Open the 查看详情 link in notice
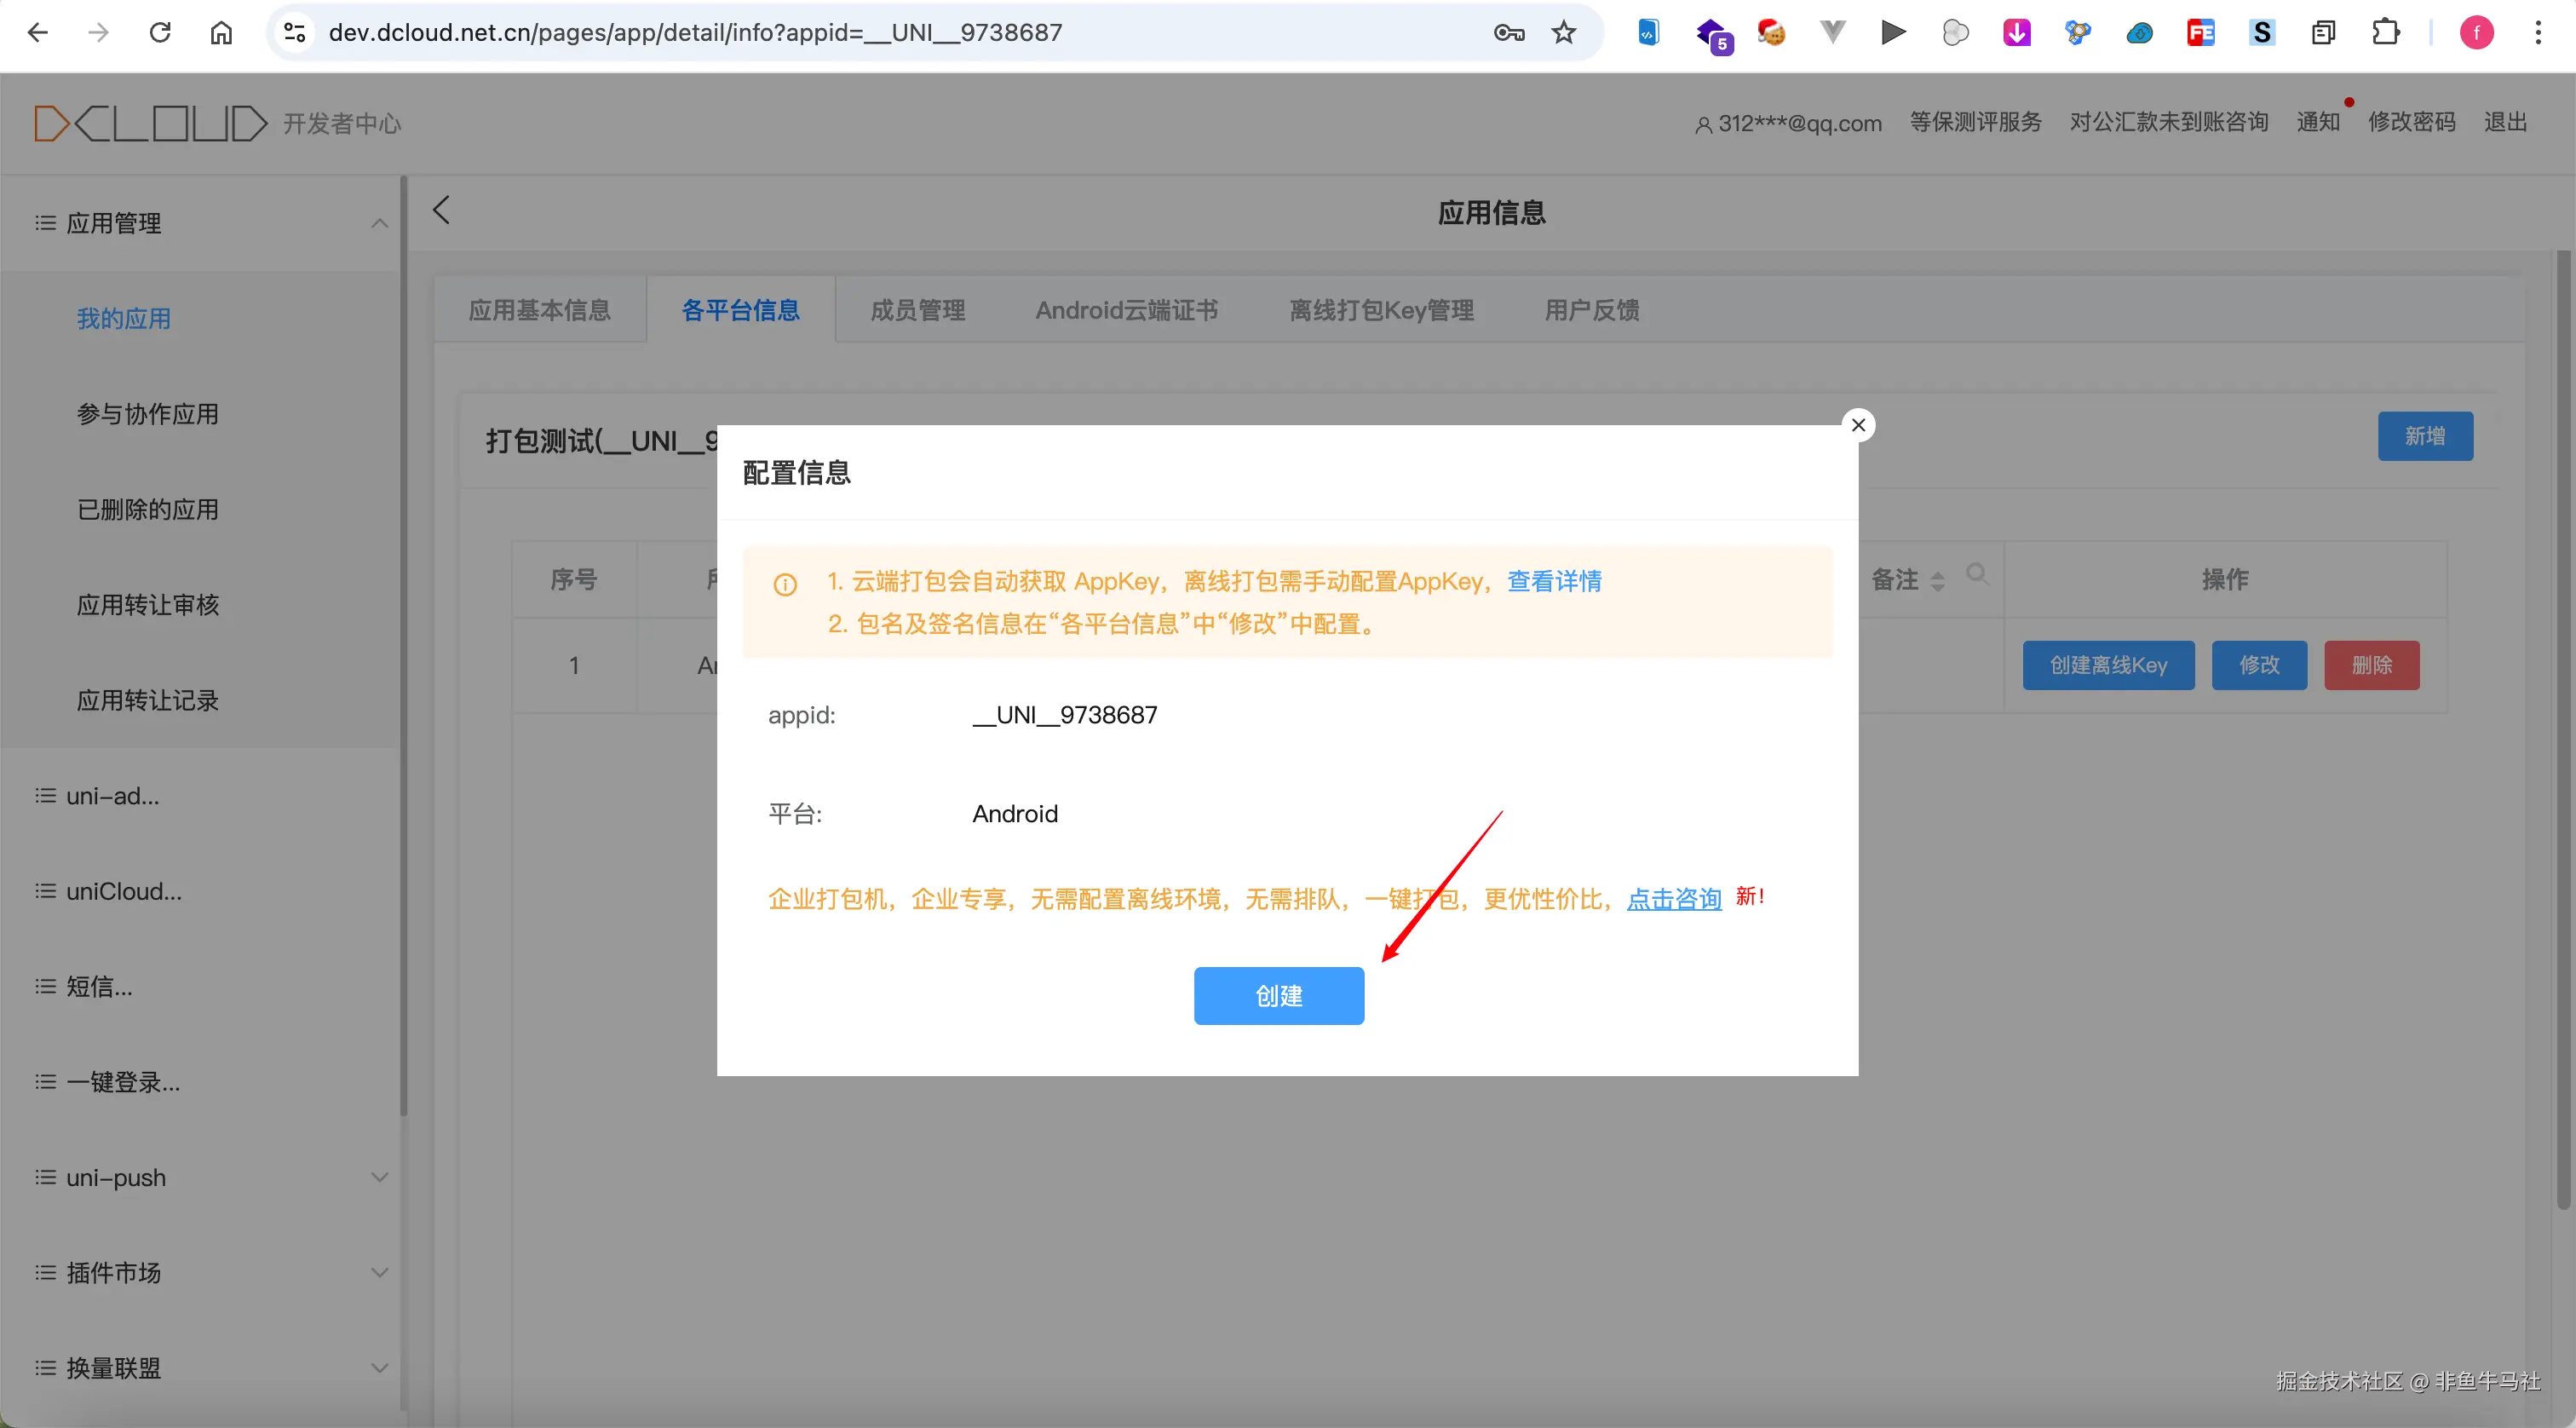 pyautogui.click(x=1554, y=581)
